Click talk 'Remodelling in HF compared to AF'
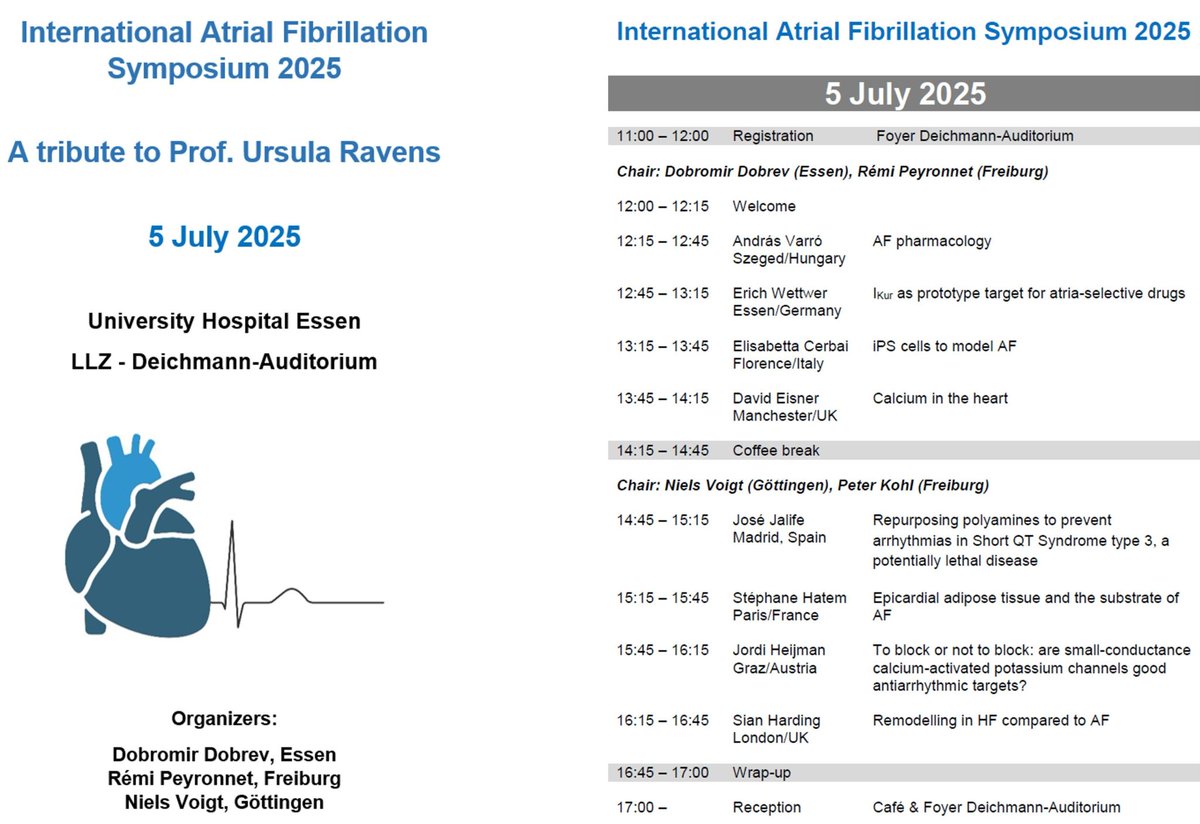1200x824 pixels. [991, 720]
